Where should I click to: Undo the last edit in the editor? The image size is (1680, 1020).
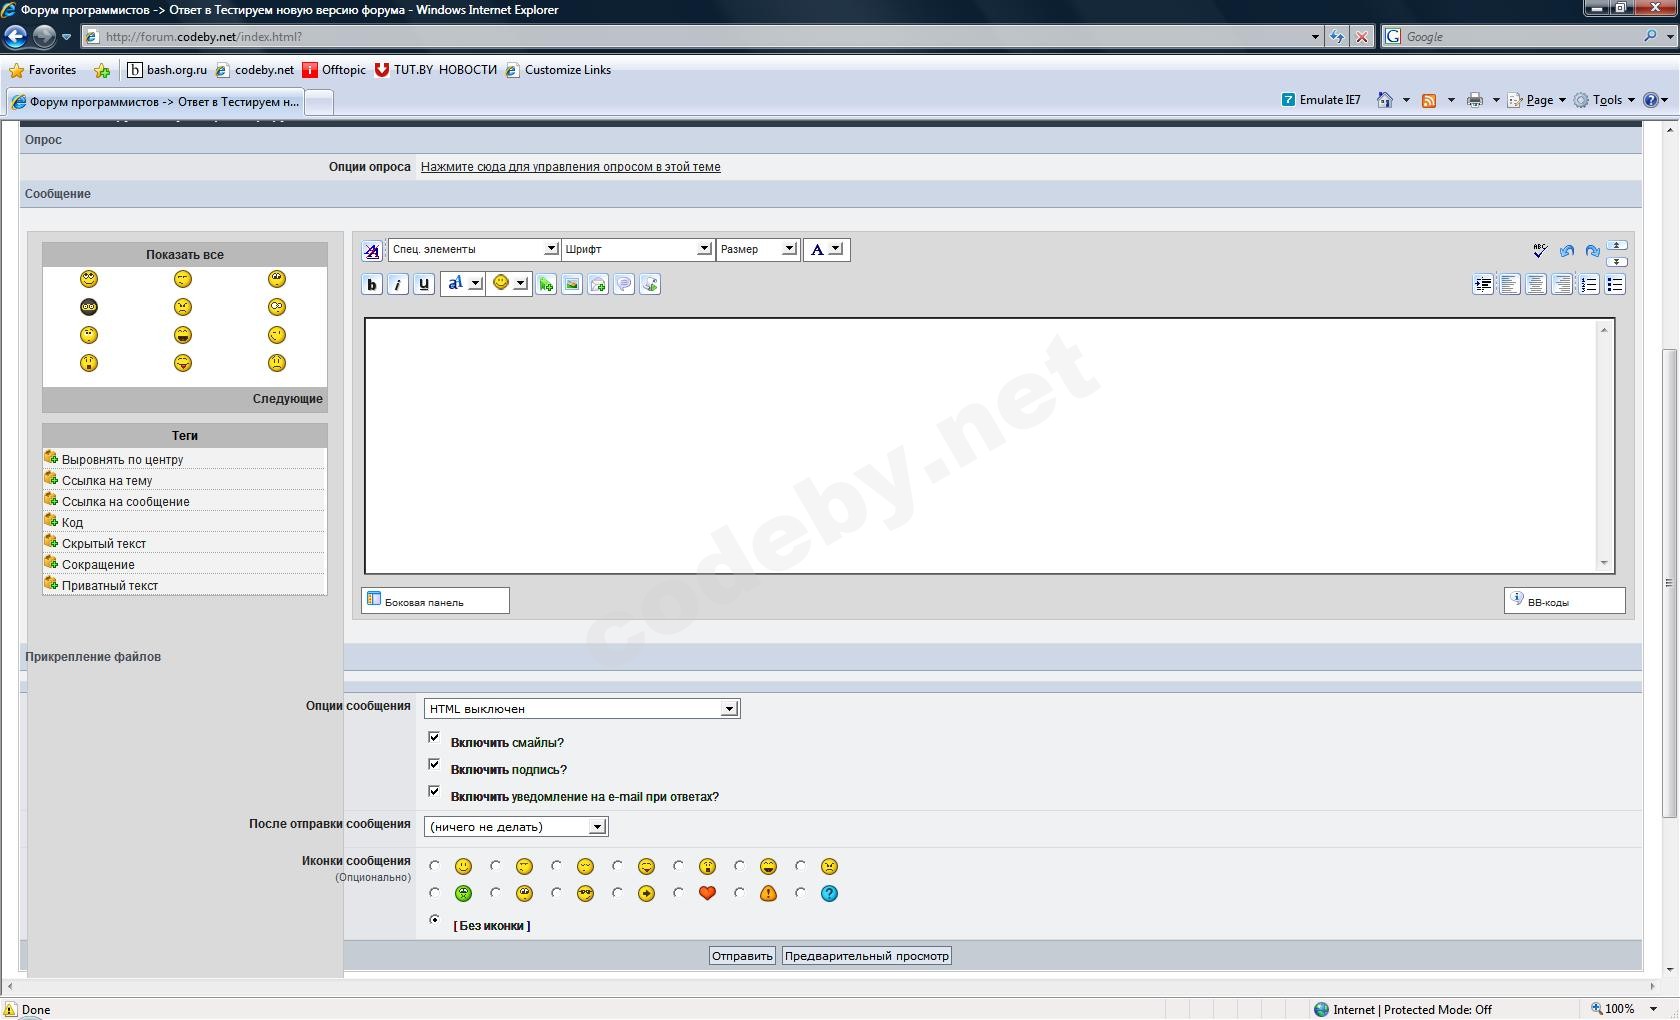(x=1567, y=250)
